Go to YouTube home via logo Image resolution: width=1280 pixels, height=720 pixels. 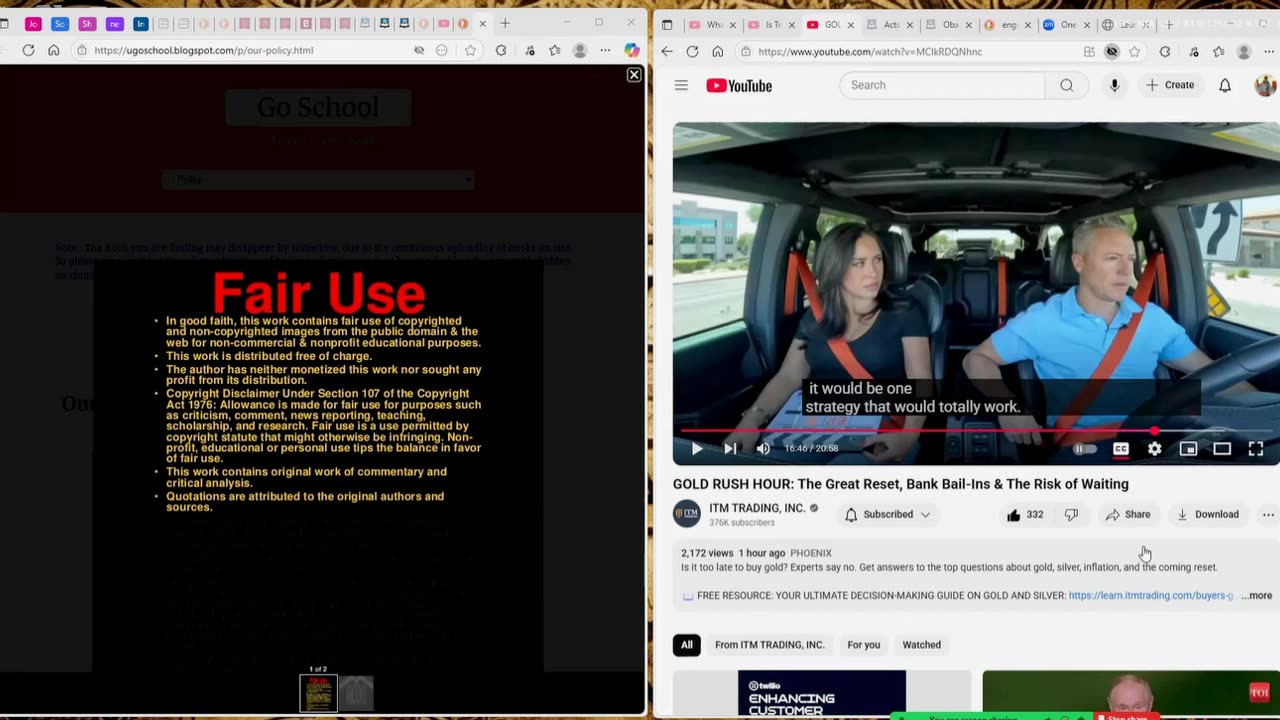739,85
